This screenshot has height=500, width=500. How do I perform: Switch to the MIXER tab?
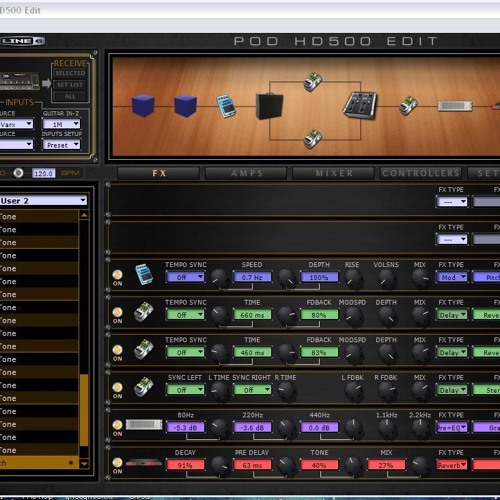[334, 173]
